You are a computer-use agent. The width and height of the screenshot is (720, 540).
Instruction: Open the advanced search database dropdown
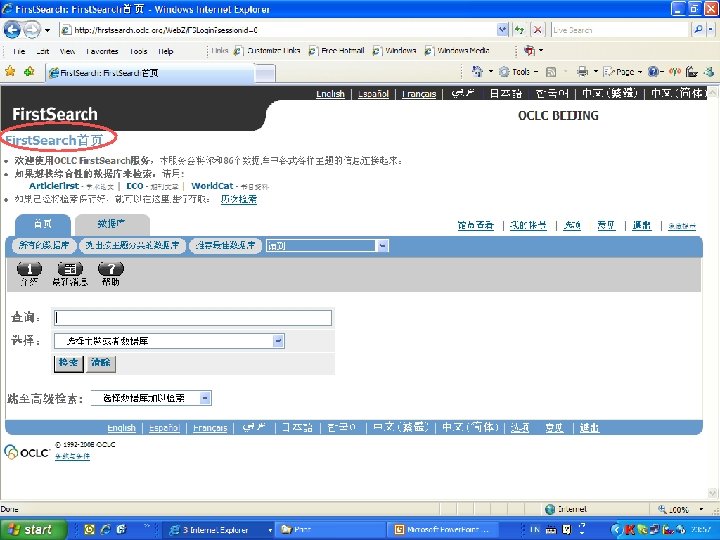151,398
